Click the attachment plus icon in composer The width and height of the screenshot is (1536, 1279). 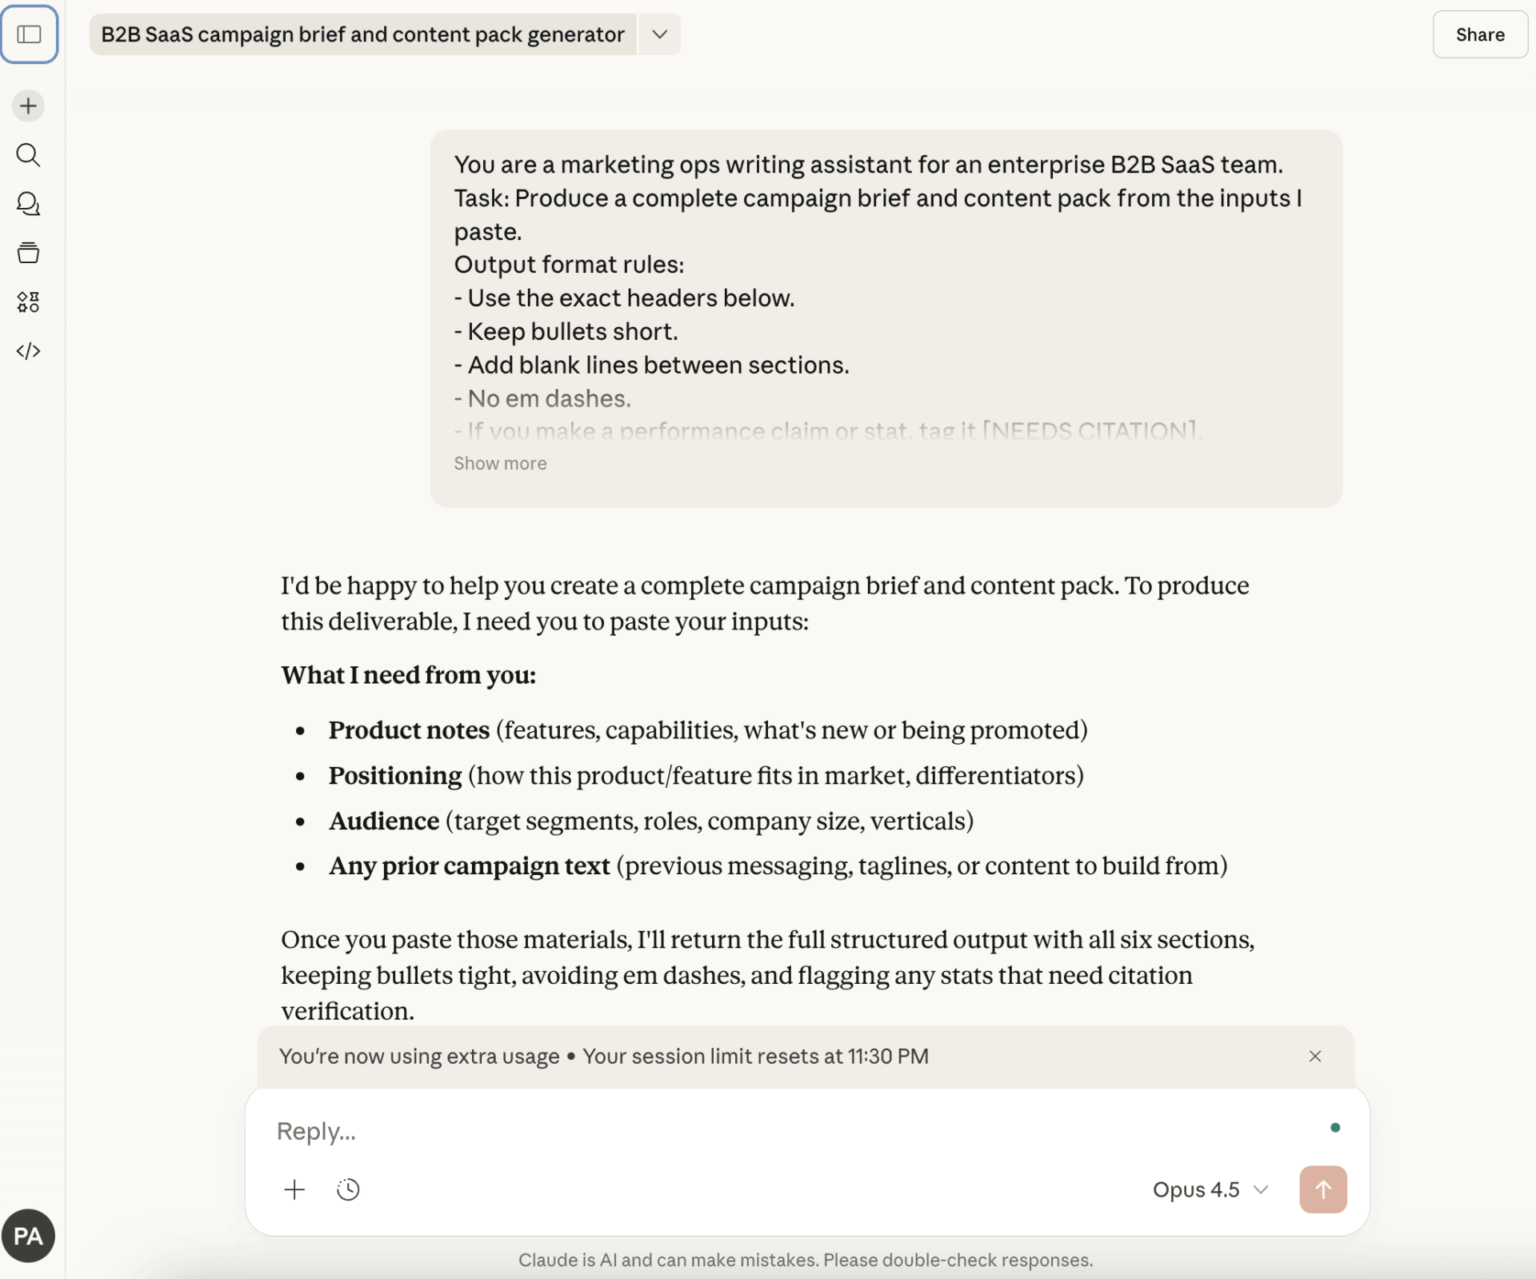pos(295,1190)
